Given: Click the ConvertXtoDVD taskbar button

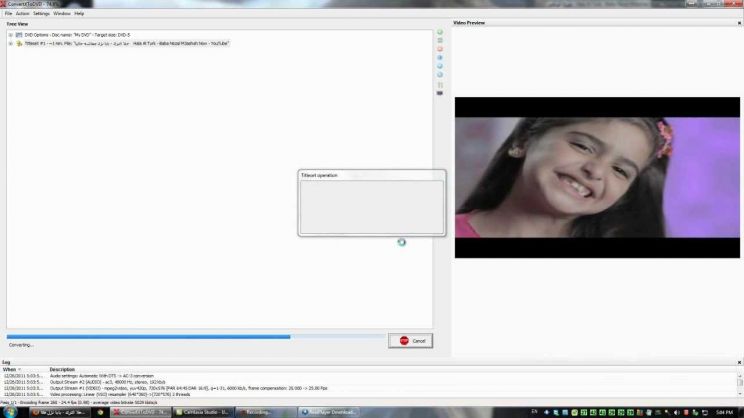Looking at the screenshot, I should (x=140, y=412).
